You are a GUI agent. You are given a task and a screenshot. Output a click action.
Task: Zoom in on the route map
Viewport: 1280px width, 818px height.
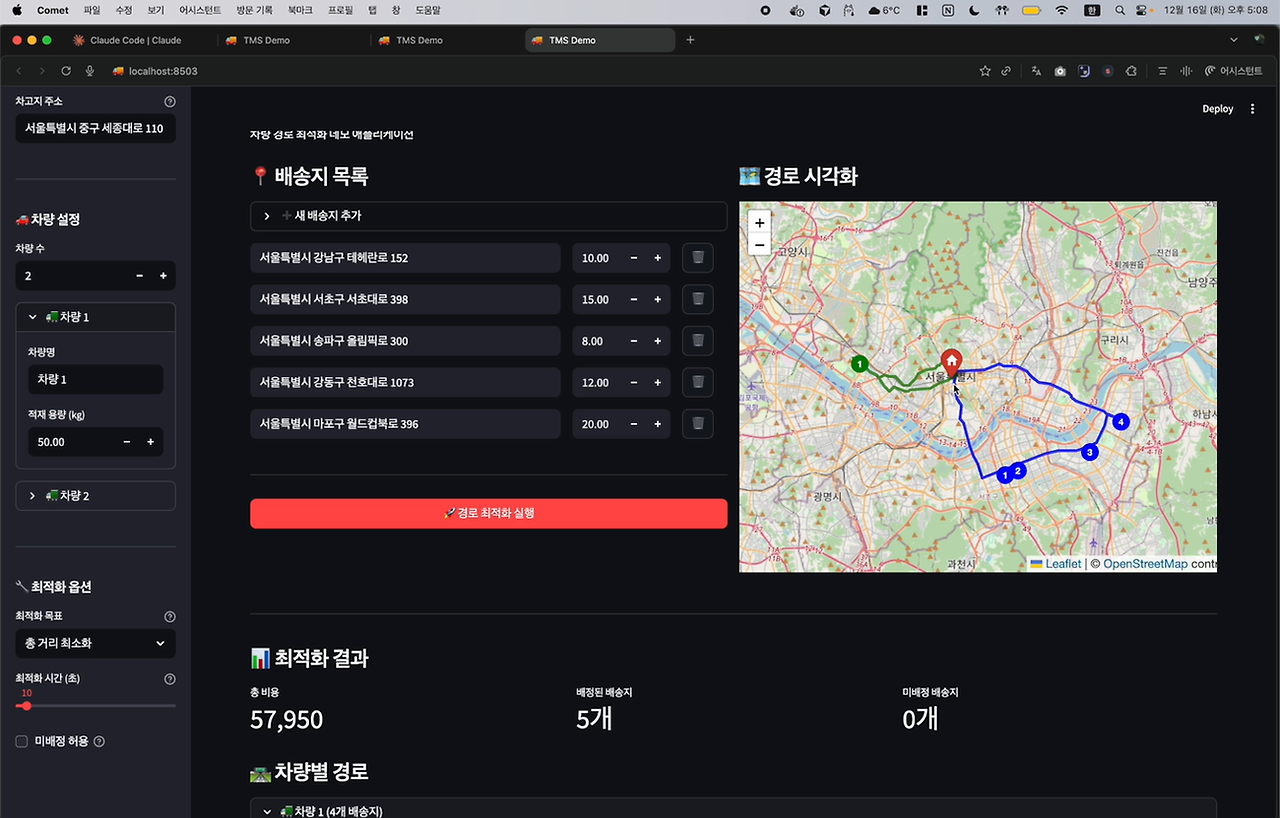click(759, 223)
